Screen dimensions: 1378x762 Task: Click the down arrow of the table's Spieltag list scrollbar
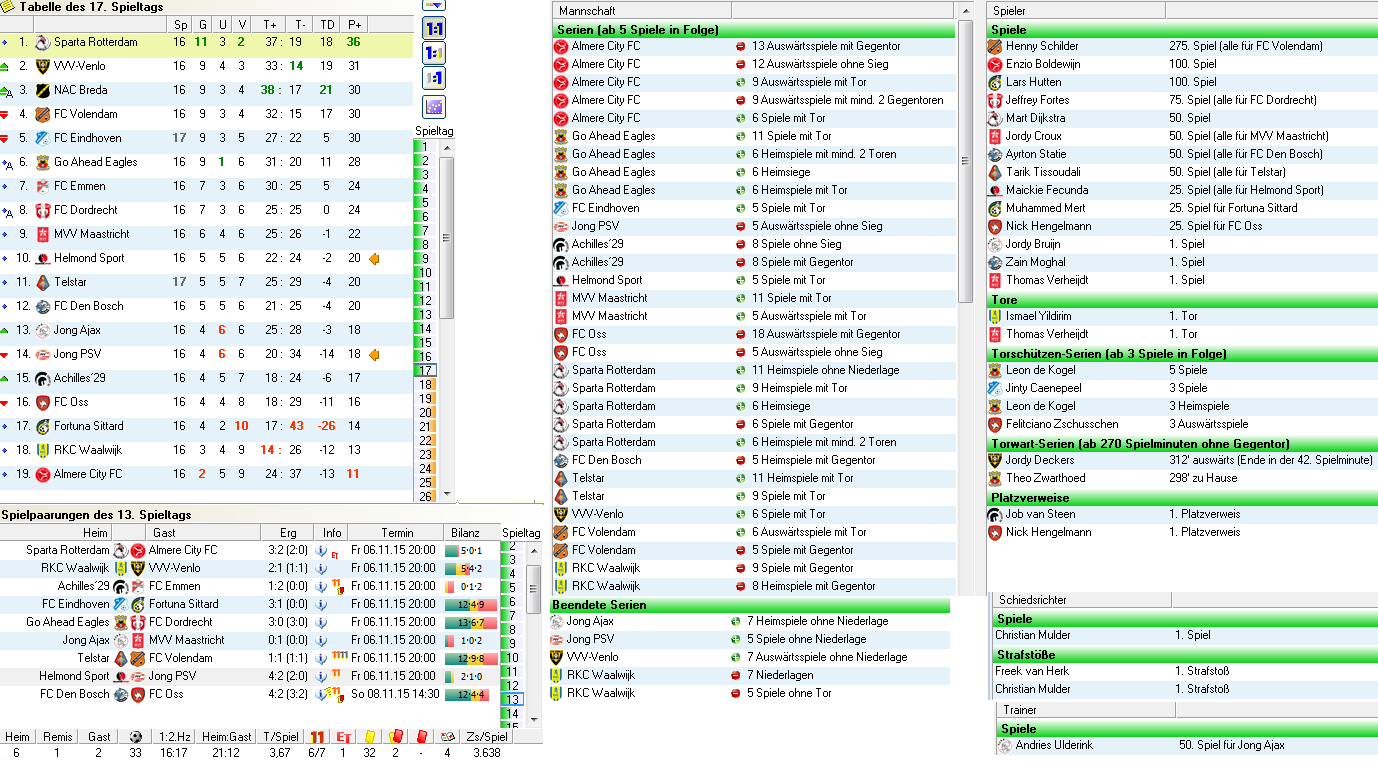click(x=447, y=494)
